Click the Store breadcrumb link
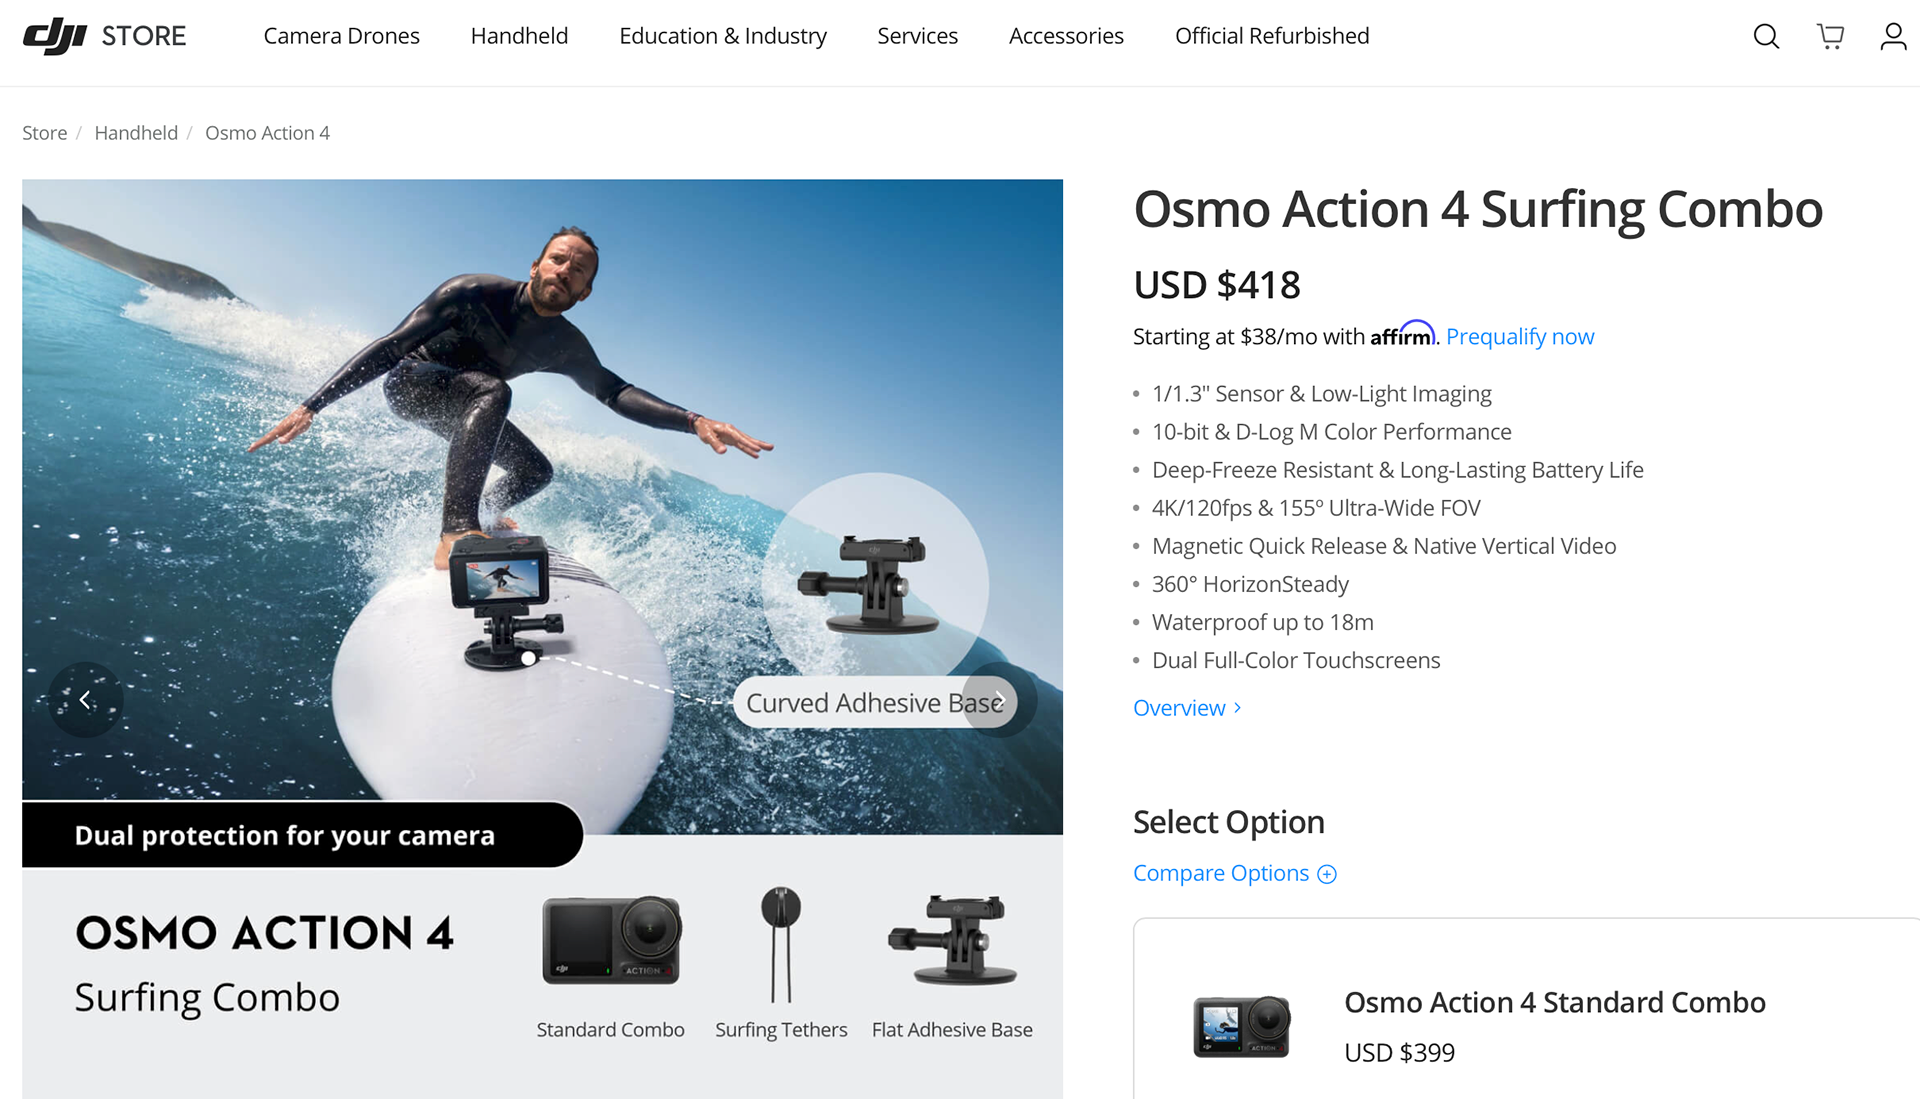 coord(45,133)
